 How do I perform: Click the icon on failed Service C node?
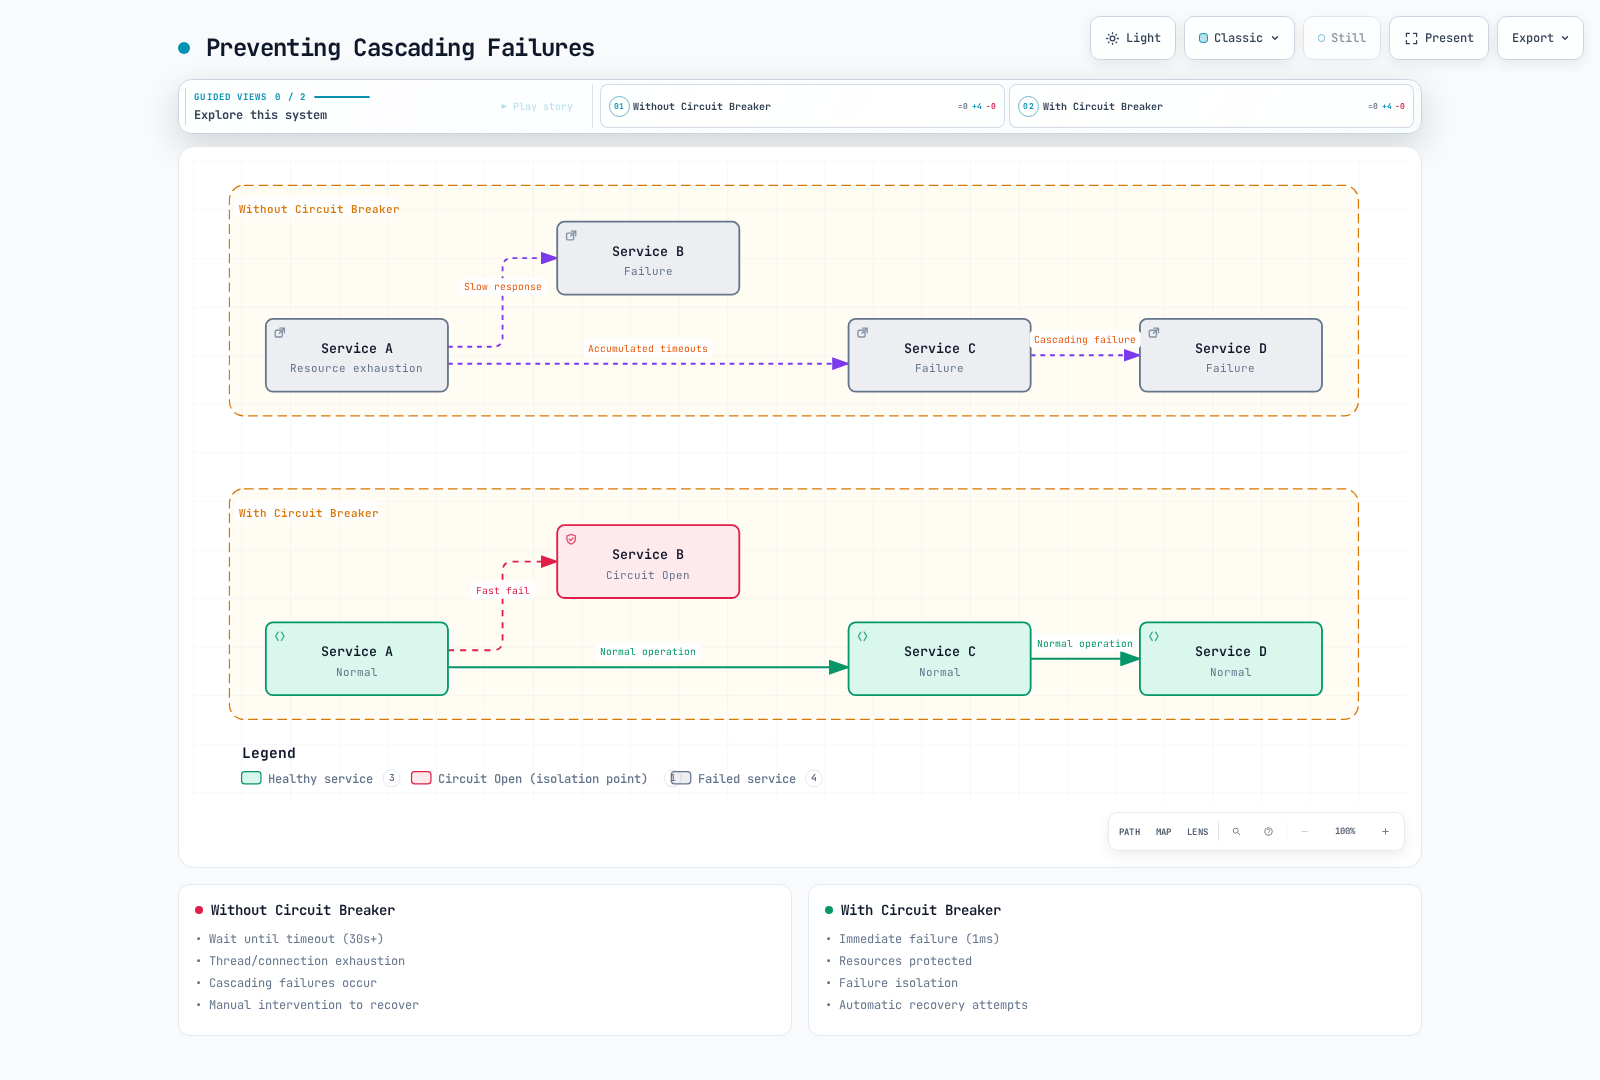click(862, 333)
